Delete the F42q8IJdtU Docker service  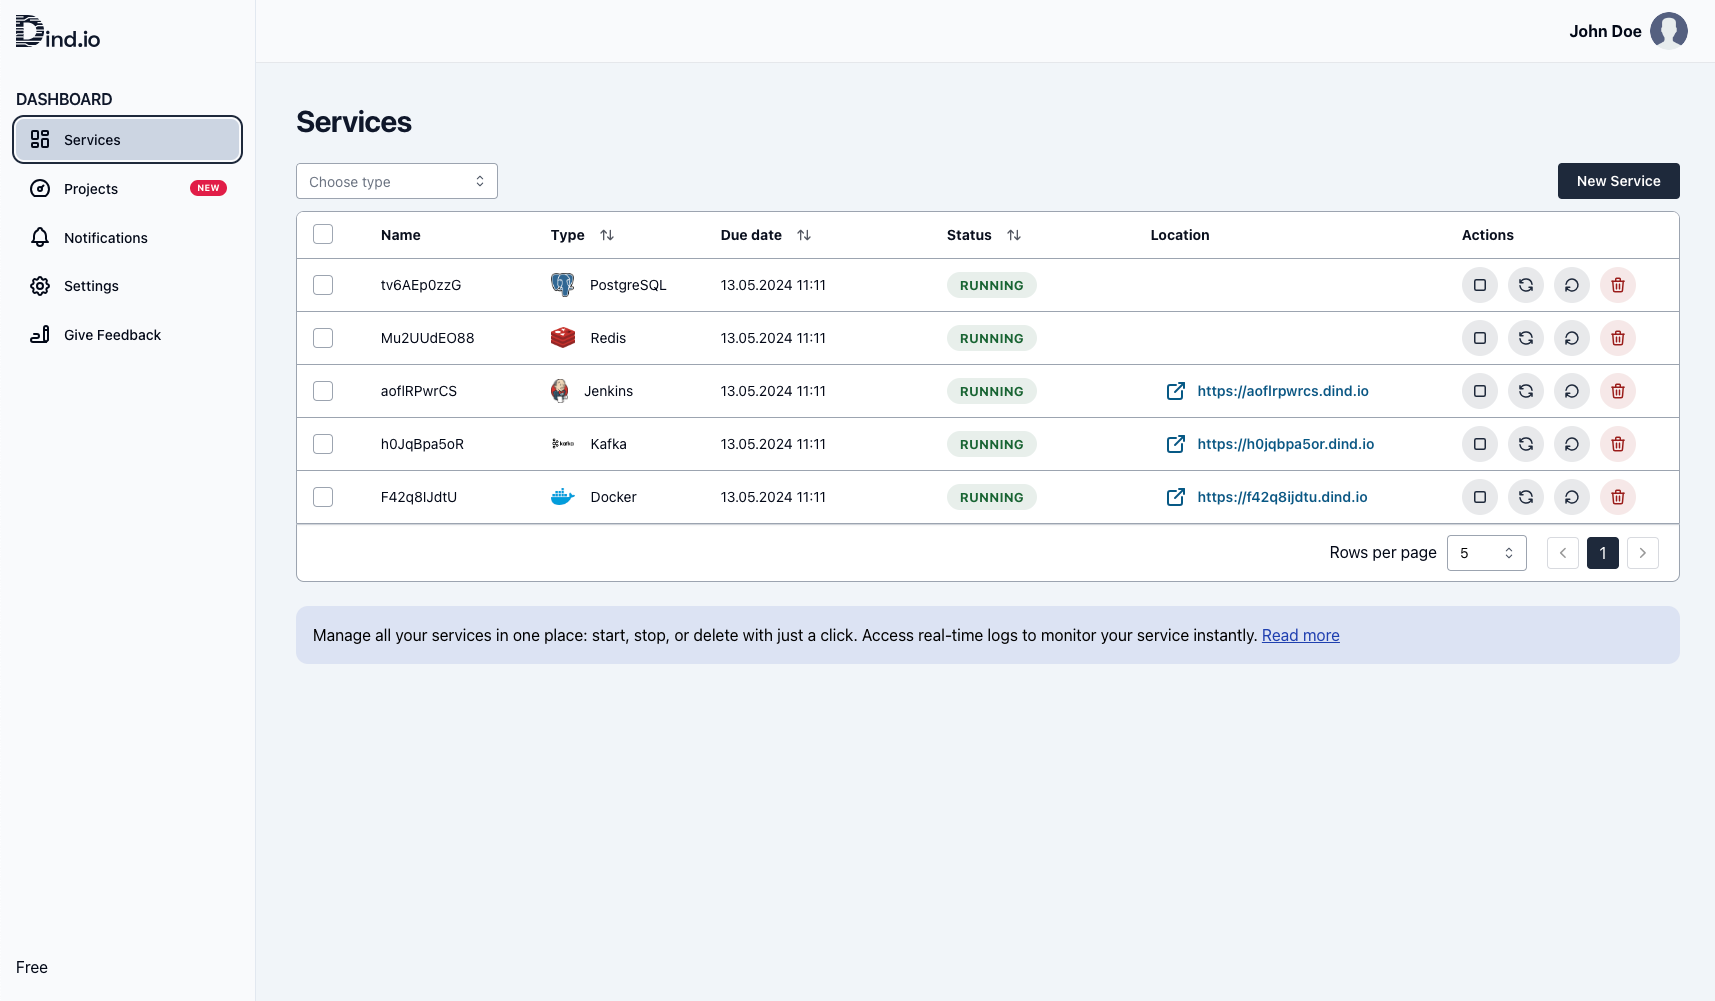[1617, 497]
